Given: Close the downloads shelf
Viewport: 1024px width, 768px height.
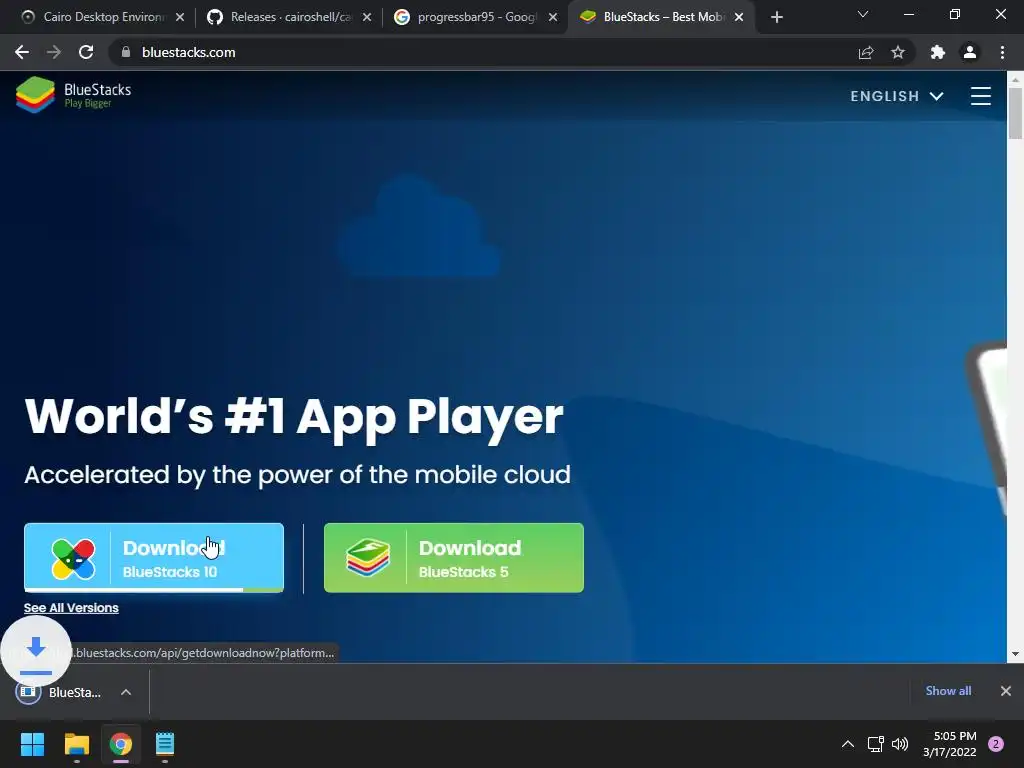Looking at the screenshot, I should [x=1006, y=691].
